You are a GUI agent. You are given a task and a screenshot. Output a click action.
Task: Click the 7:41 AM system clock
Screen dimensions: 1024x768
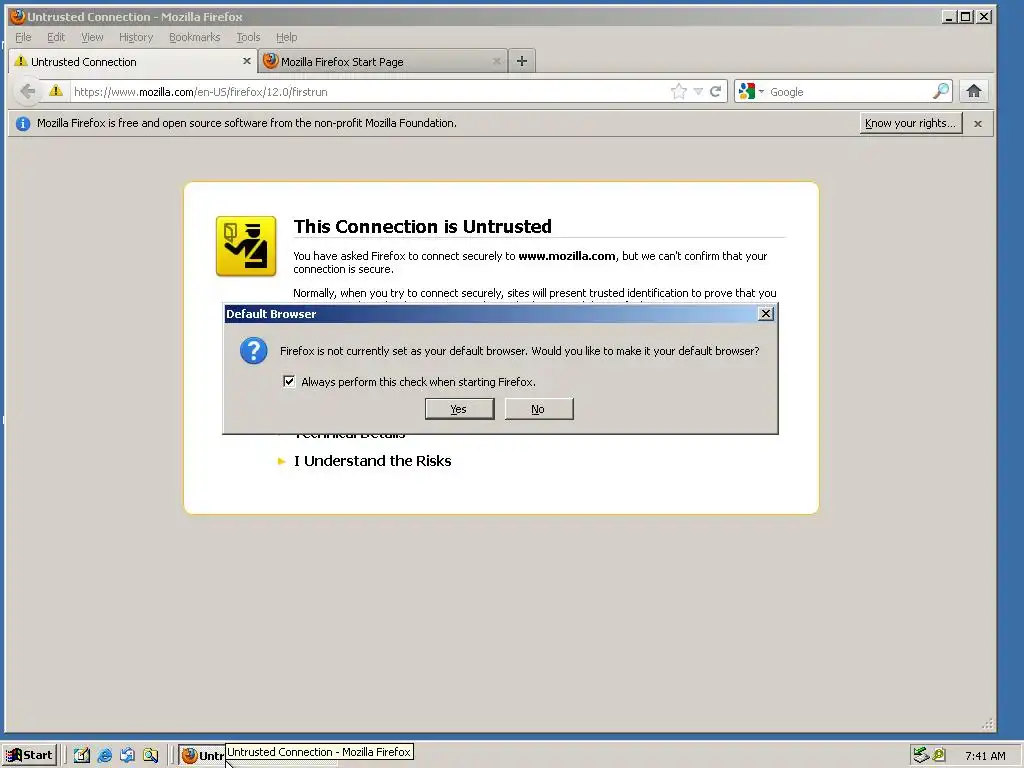point(985,756)
